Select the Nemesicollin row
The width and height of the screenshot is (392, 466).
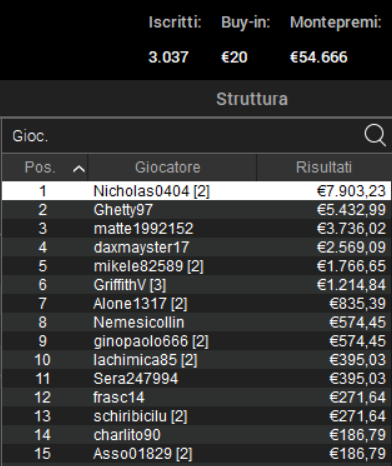click(x=196, y=322)
